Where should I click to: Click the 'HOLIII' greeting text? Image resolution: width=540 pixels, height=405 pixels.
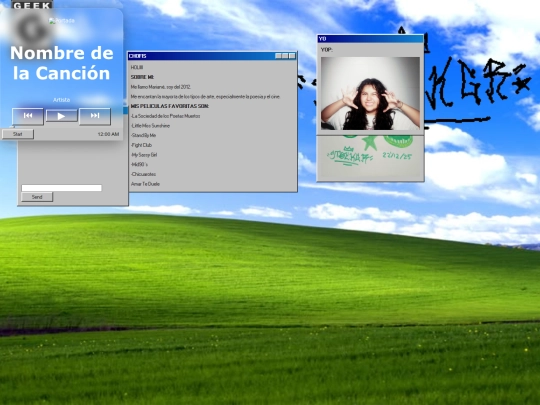(x=137, y=68)
